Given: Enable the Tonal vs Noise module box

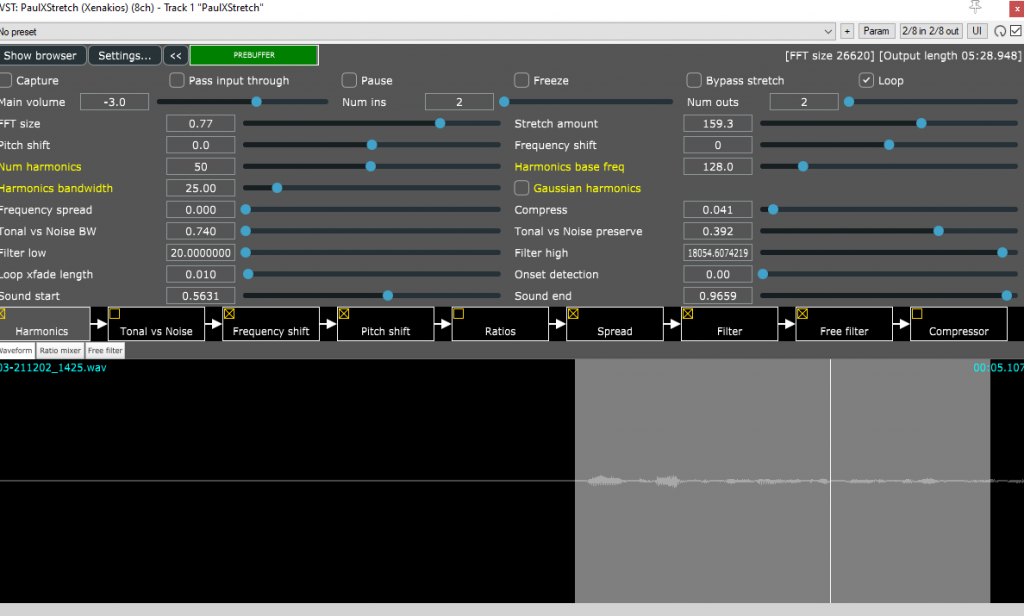Looking at the screenshot, I should [114, 314].
